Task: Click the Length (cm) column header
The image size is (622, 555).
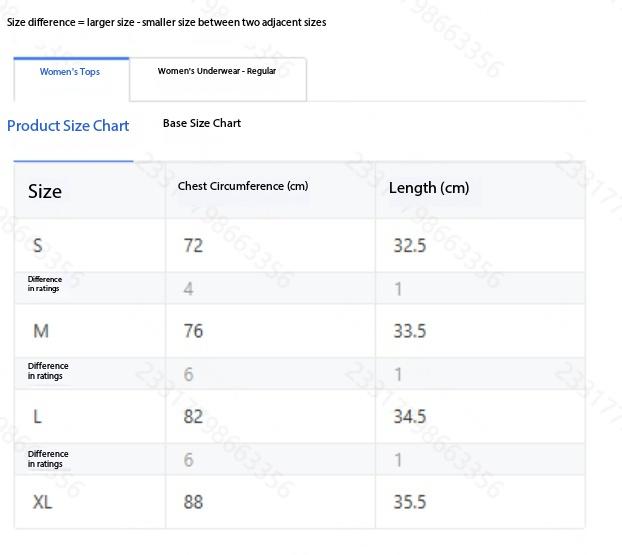Action: 428,188
